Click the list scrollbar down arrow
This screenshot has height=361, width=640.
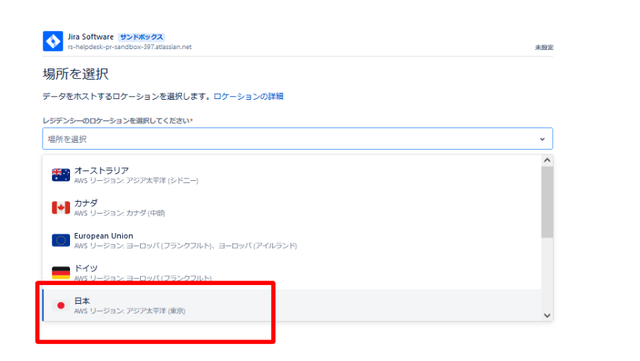point(547,315)
